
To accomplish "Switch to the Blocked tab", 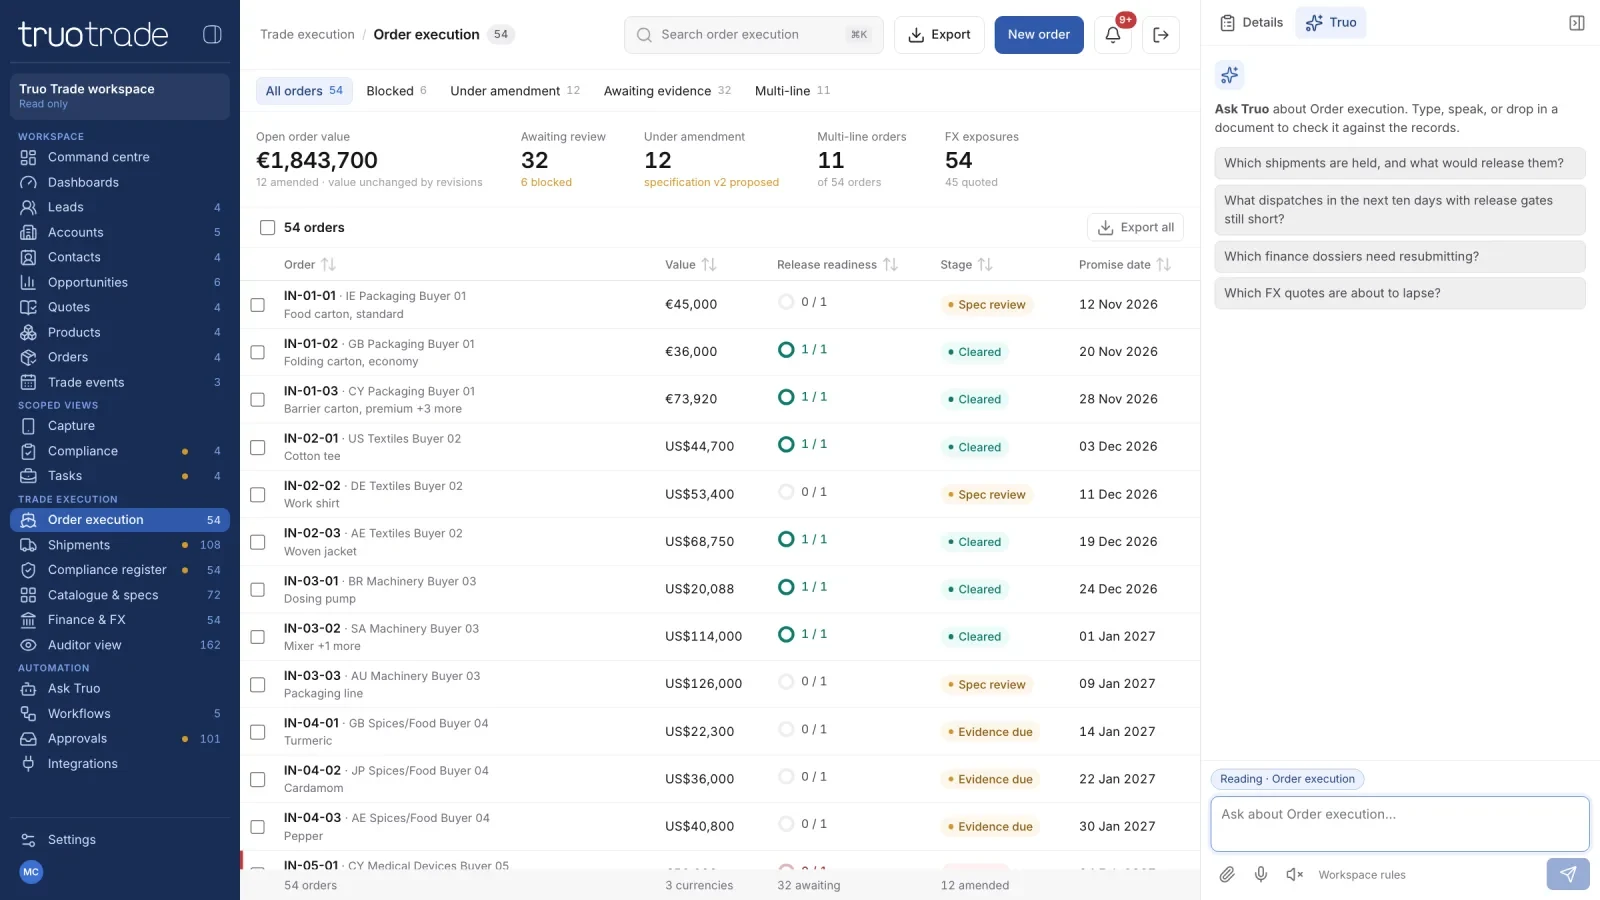I will pos(396,91).
